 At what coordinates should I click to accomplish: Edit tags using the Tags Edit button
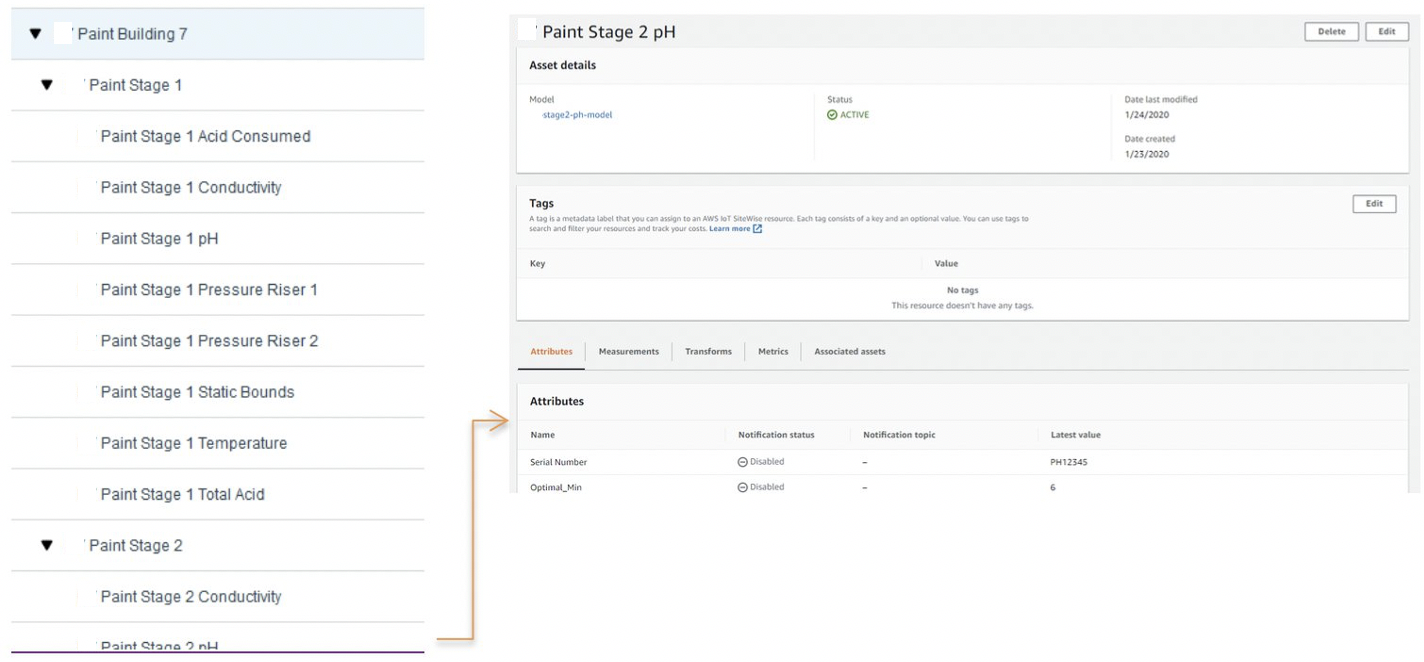1374,204
